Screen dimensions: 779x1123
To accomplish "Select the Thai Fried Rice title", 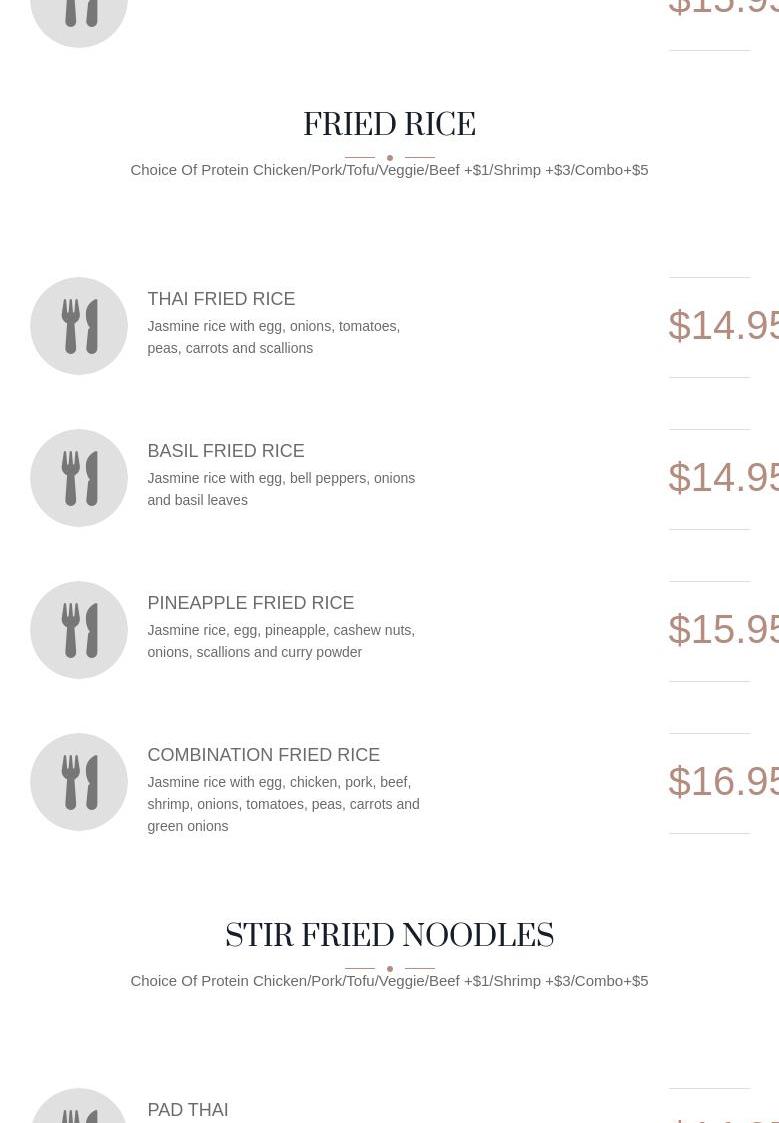I will [x=221, y=299].
